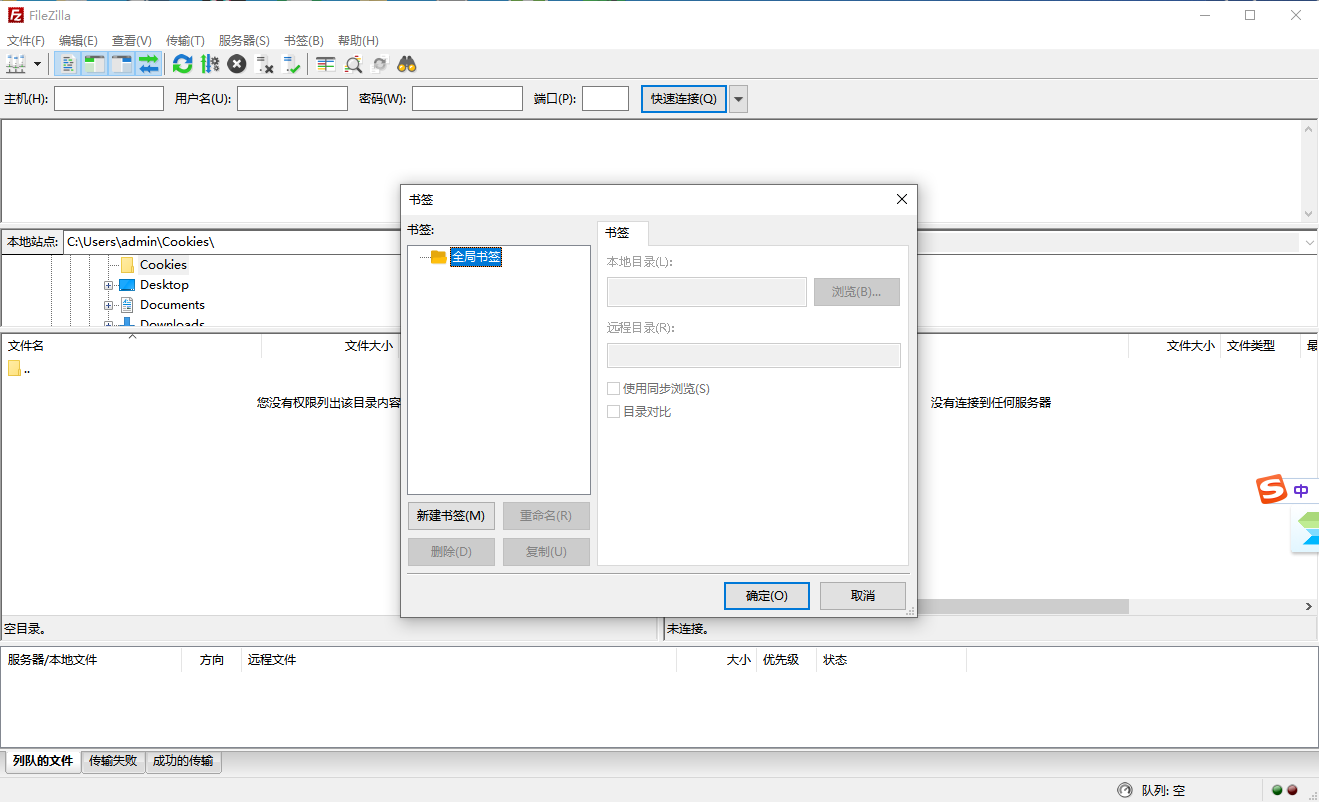Enable 目录对比 checkbox in bookmark dialog
This screenshot has height=802, width=1319.
tap(614, 411)
